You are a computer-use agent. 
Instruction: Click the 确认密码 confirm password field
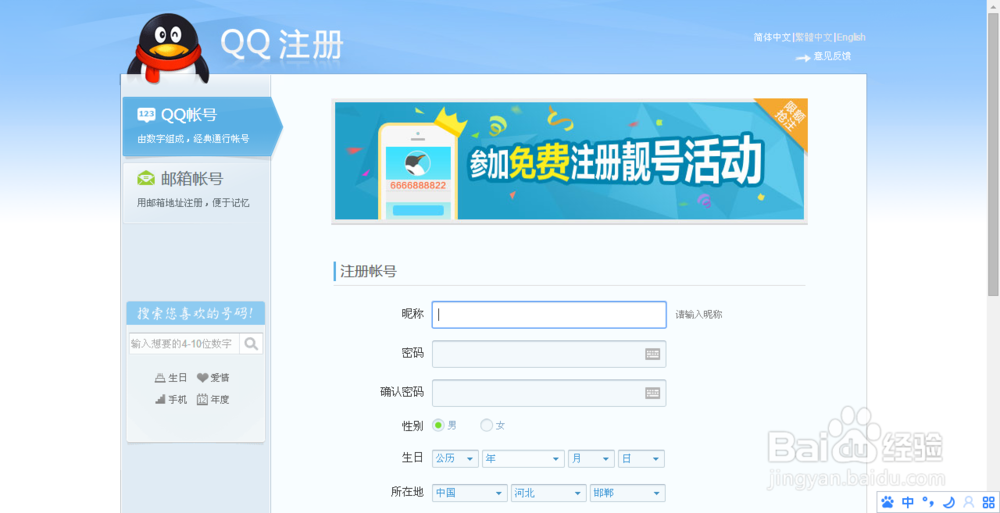[x=549, y=393]
